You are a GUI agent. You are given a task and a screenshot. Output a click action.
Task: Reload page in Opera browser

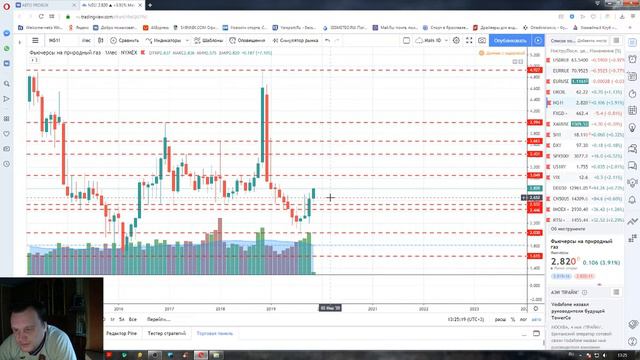coord(41,17)
